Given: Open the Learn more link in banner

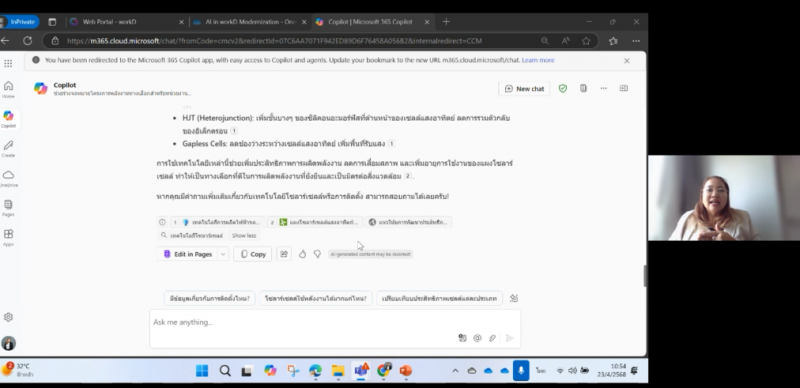Looking at the screenshot, I should point(538,60).
